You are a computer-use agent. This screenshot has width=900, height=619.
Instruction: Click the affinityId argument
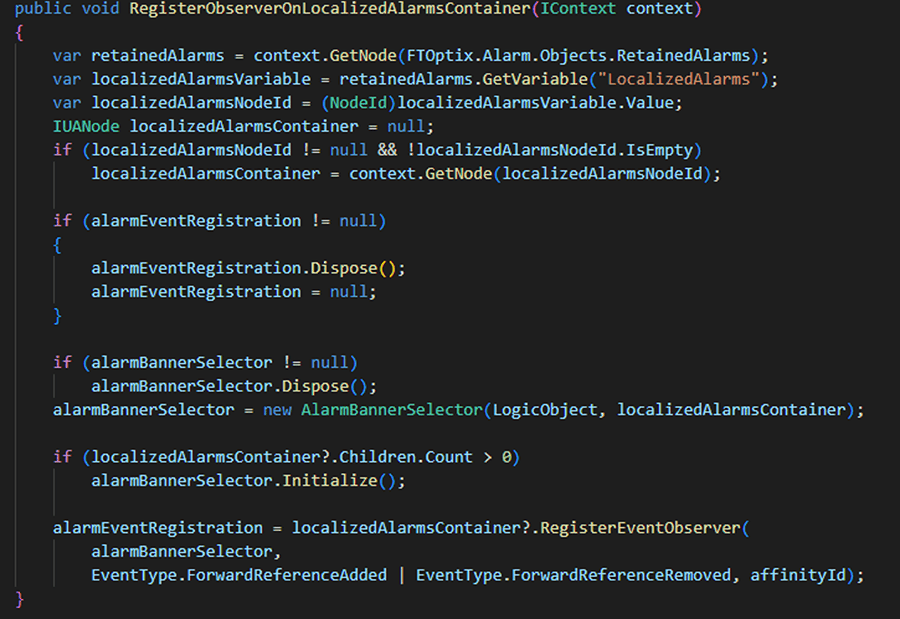click(x=798, y=575)
